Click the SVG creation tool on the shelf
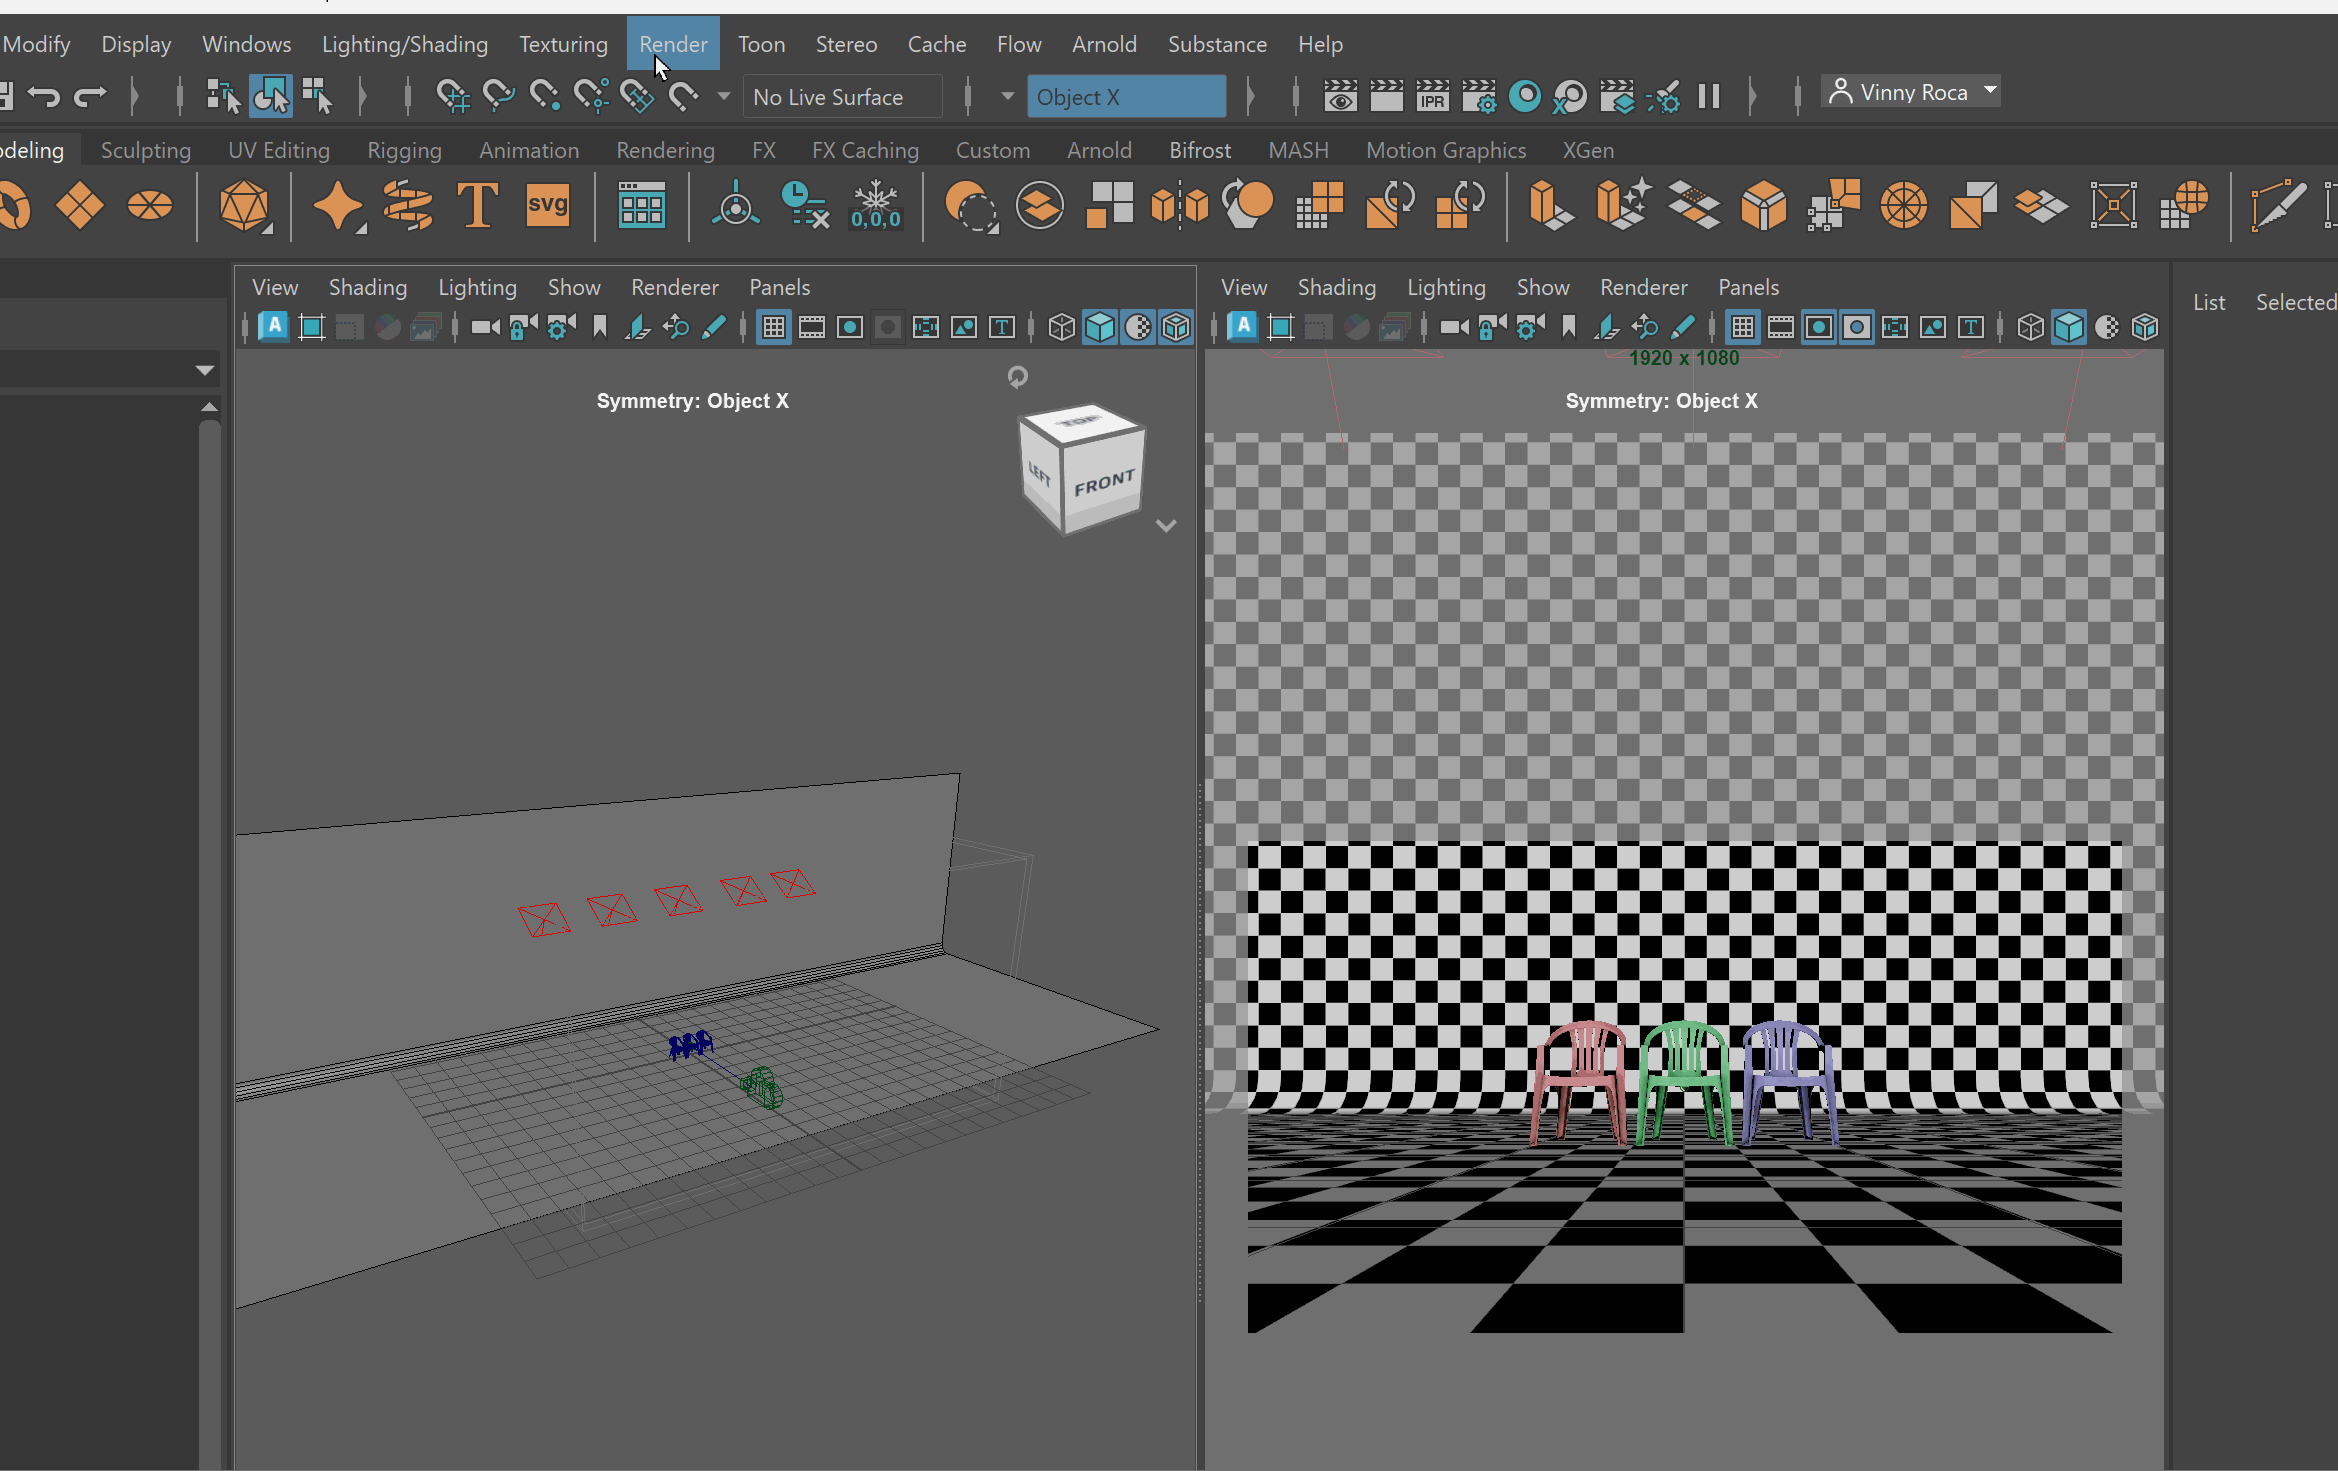This screenshot has width=2338, height=1471. (x=548, y=205)
